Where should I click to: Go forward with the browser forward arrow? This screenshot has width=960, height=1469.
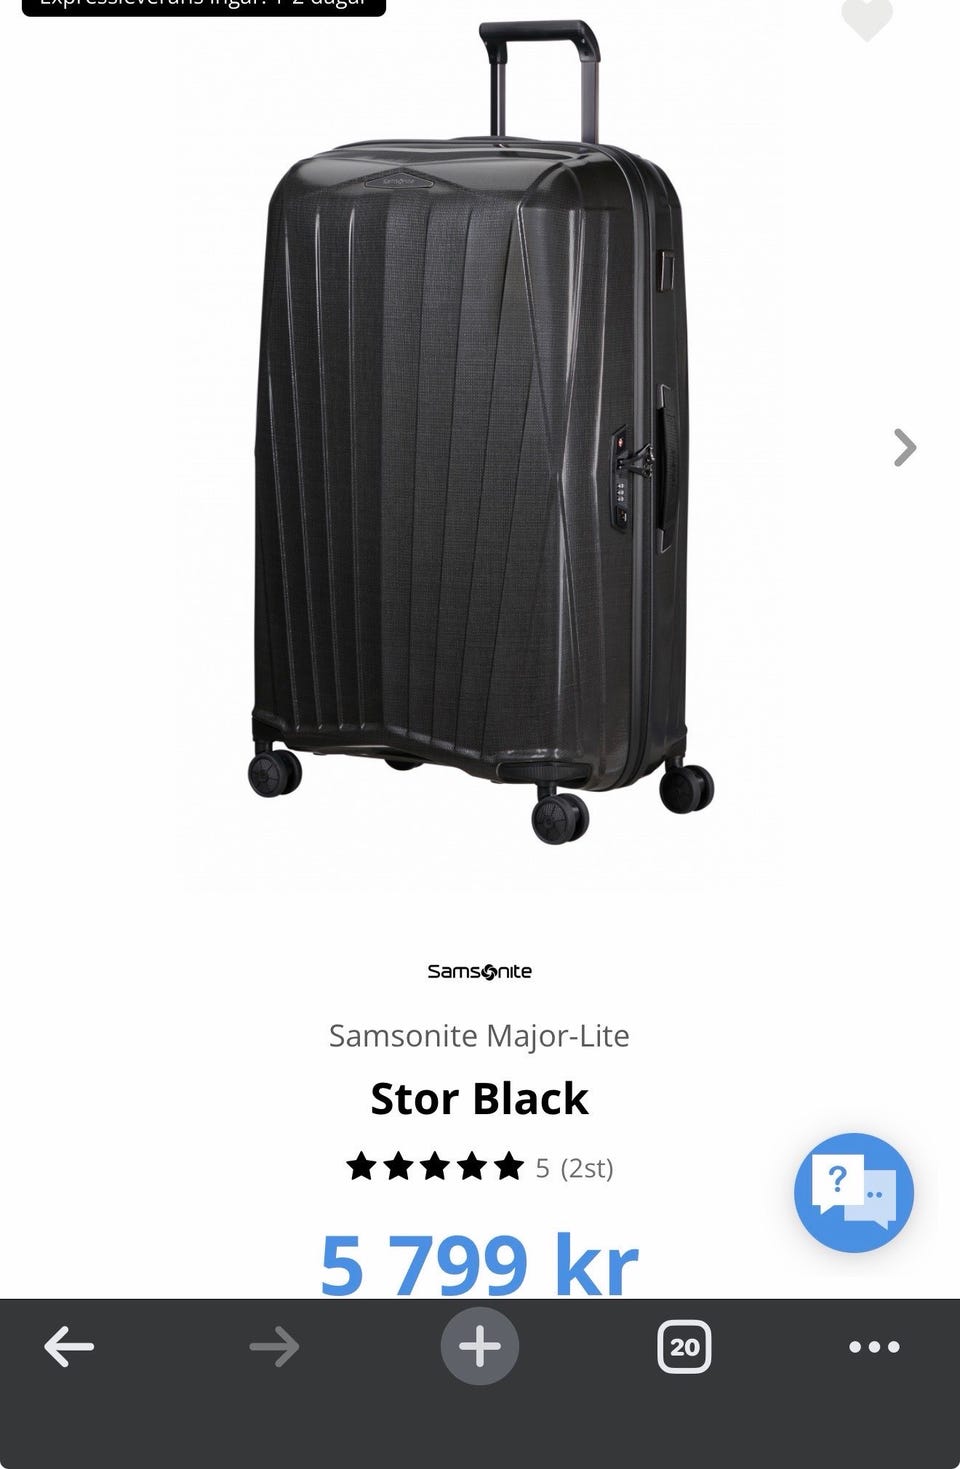point(274,1346)
